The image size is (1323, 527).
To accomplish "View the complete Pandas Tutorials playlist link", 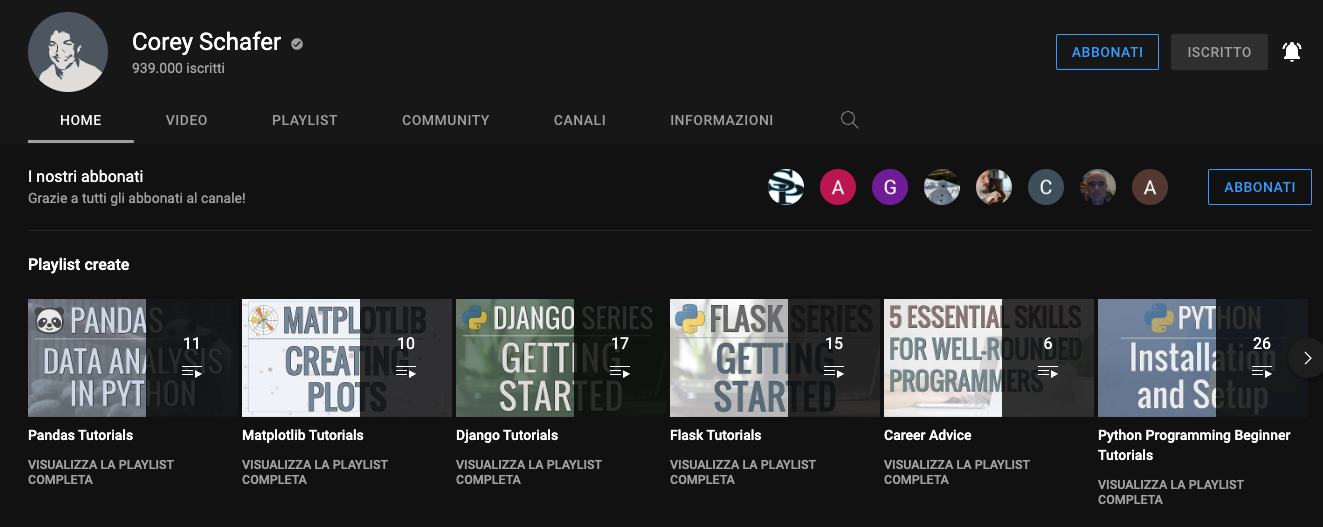I will pyautogui.click(x=101, y=472).
